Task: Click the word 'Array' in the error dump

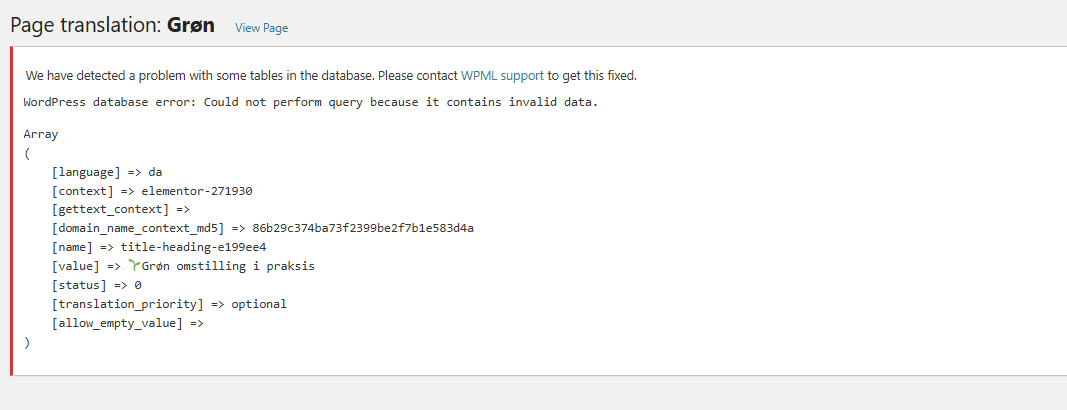Action: coord(41,134)
